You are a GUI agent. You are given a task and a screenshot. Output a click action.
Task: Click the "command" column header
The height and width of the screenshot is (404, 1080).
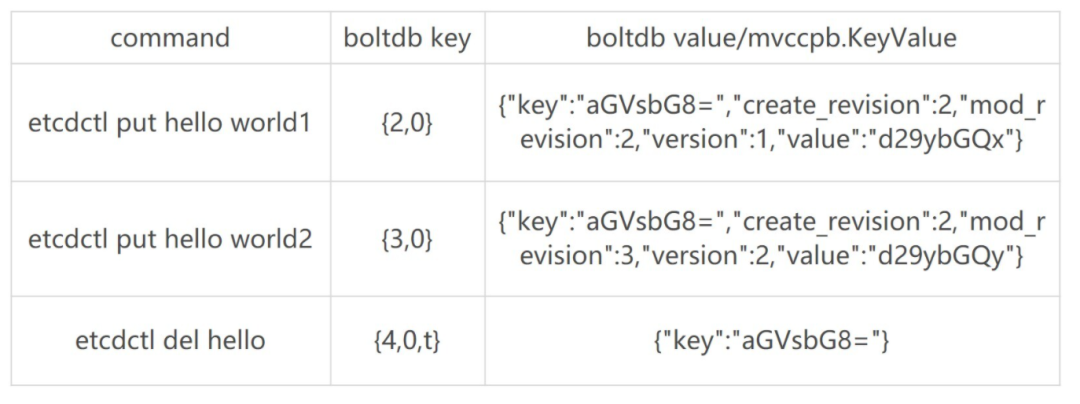coord(170,37)
